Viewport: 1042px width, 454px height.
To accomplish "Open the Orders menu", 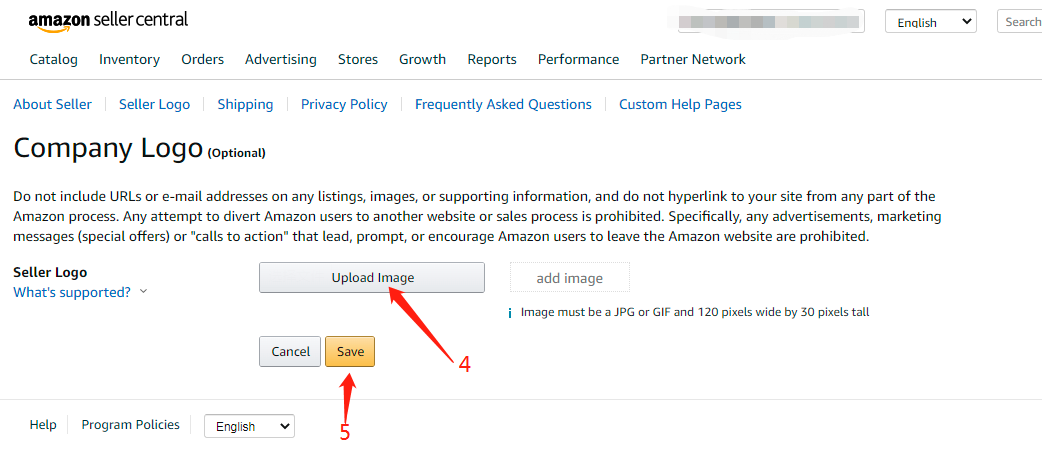I will tap(202, 59).
